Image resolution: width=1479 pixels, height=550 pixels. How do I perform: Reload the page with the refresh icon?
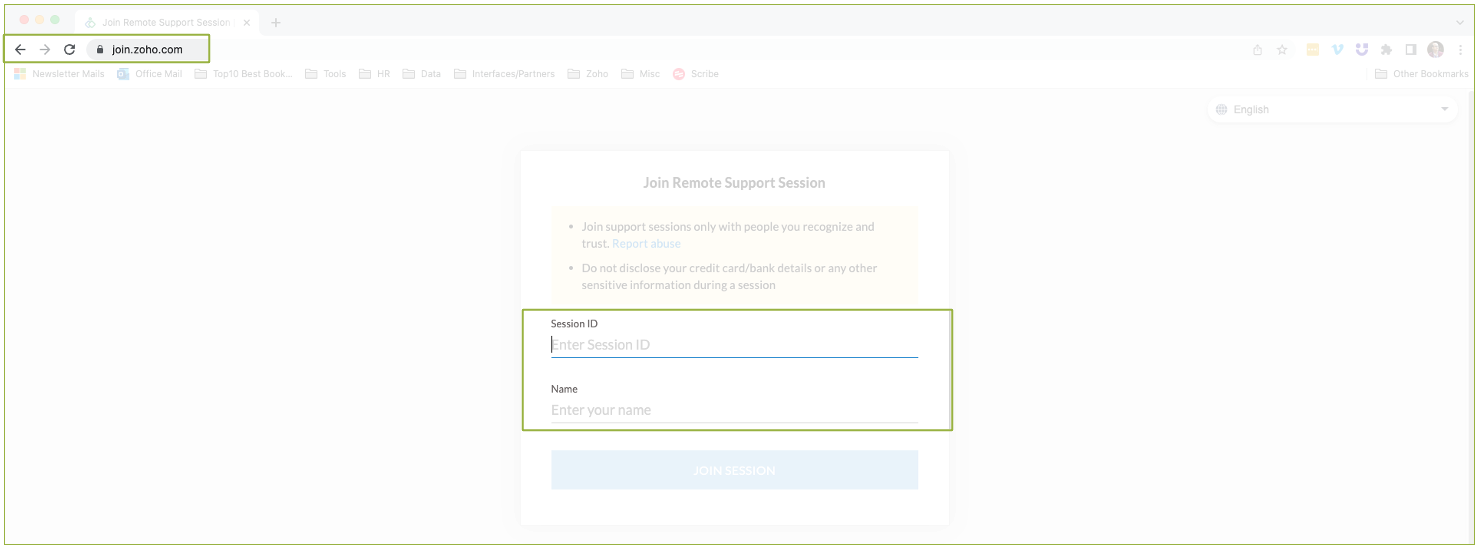pyautogui.click(x=69, y=49)
